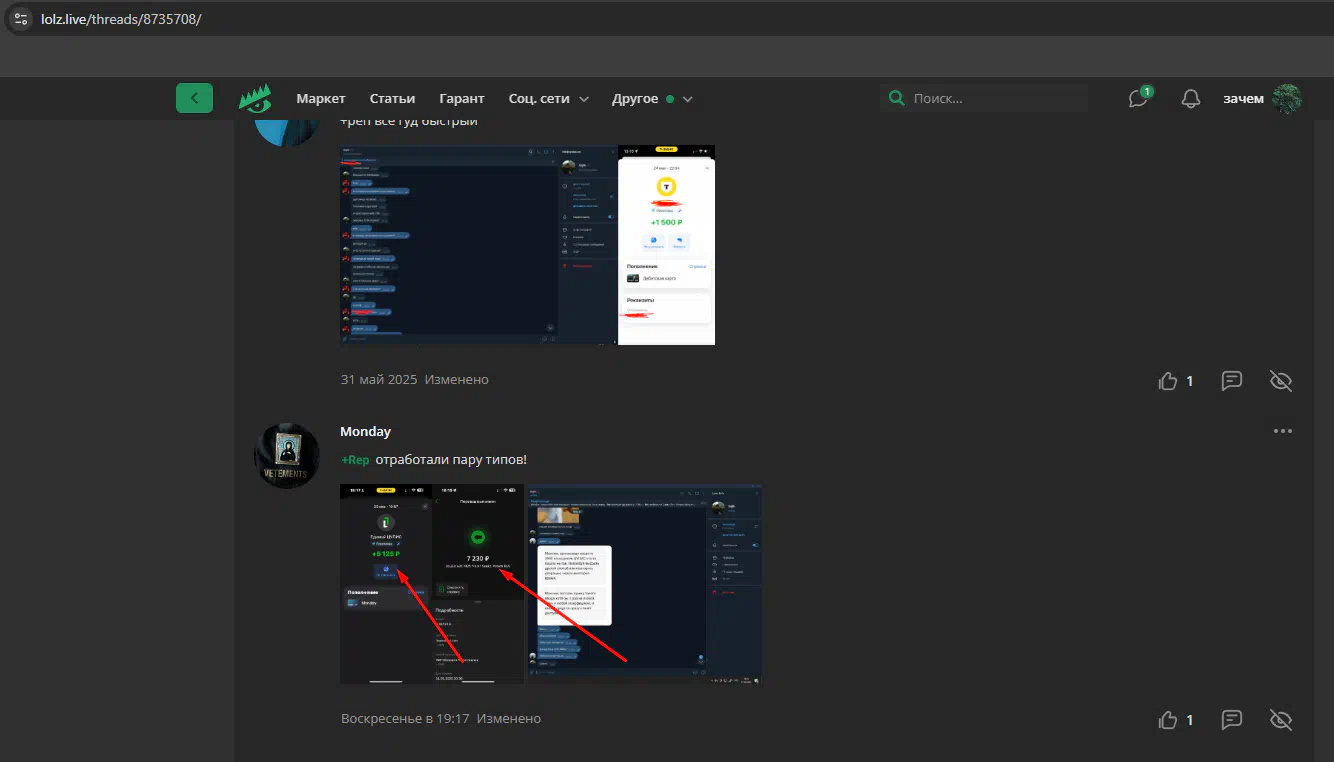Image resolution: width=1334 pixels, height=762 pixels.
Task: Open the Маркет menu item
Action: [x=321, y=98]
